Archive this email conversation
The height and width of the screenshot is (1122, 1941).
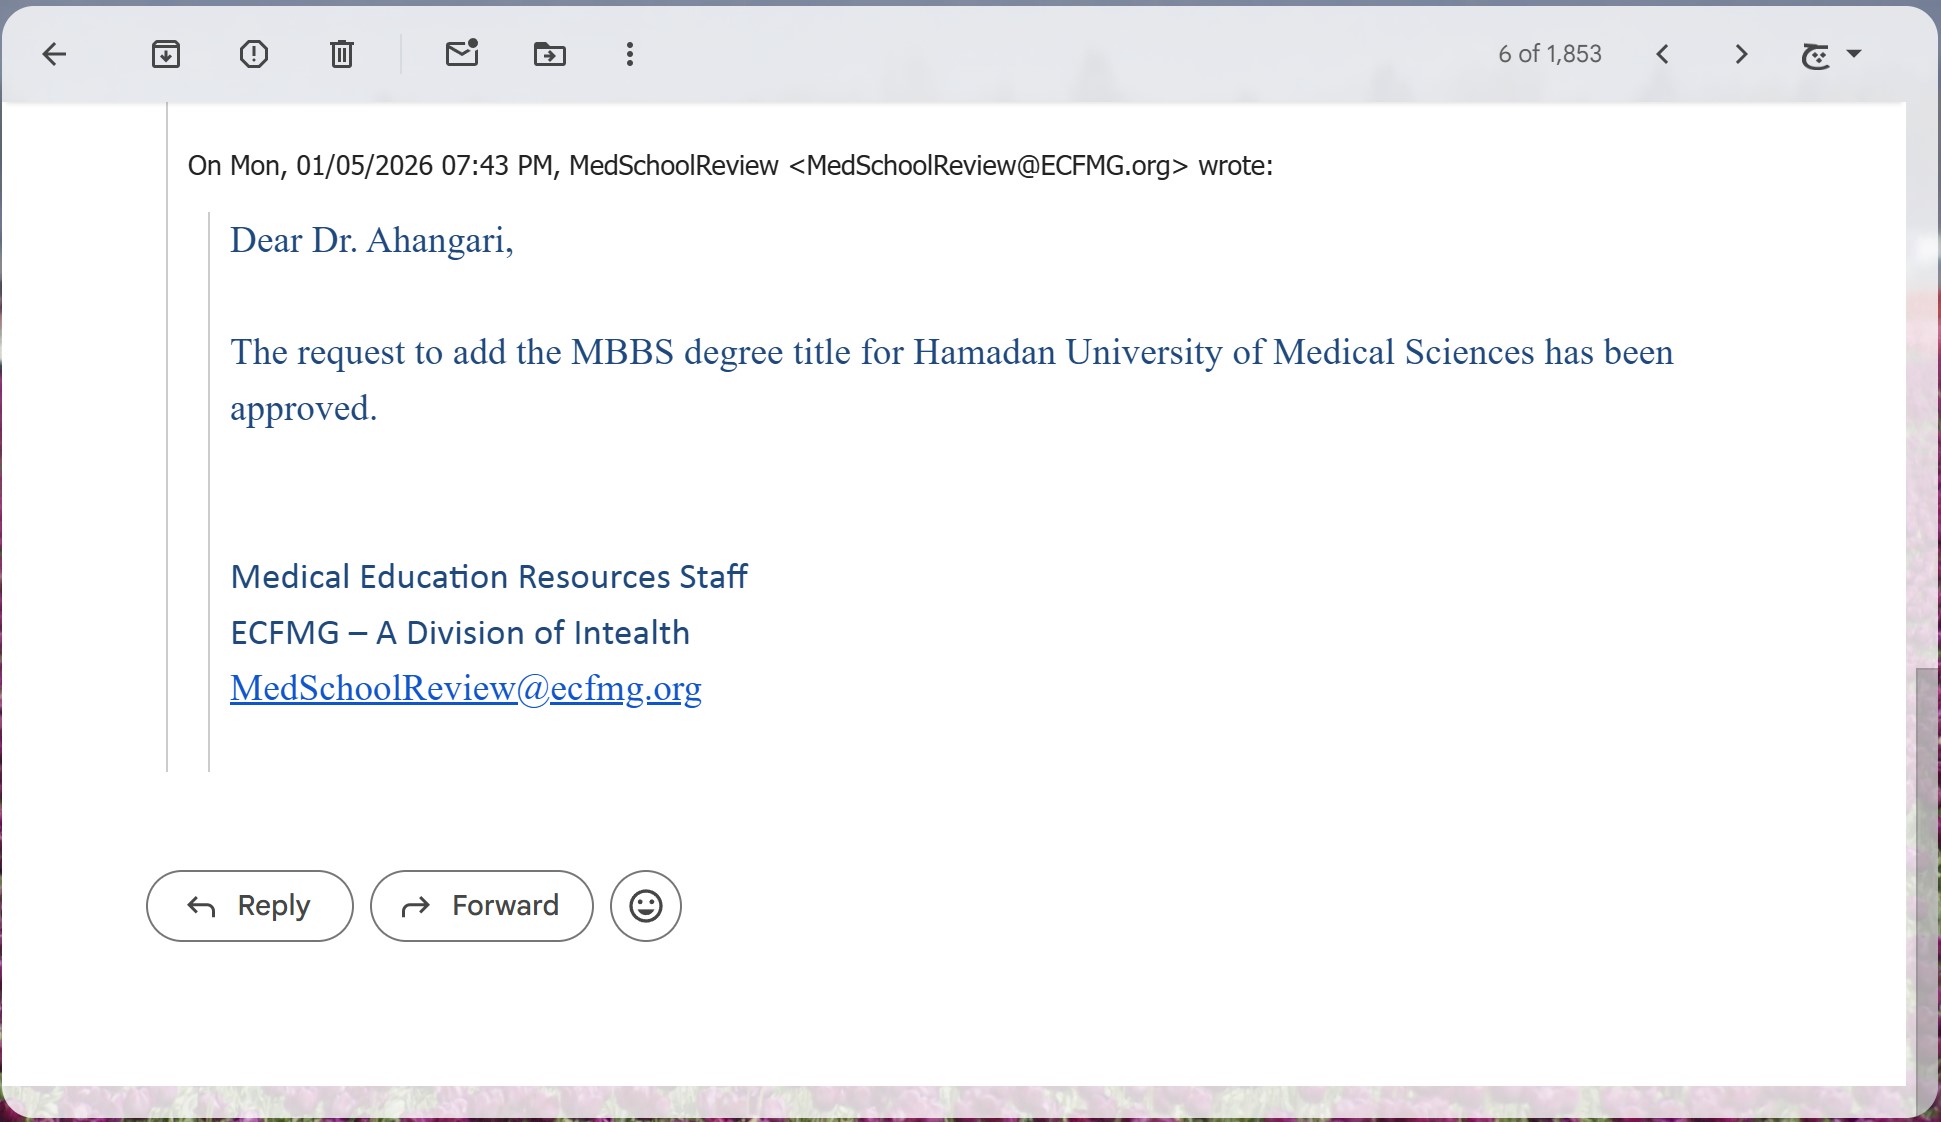[166, 54]
